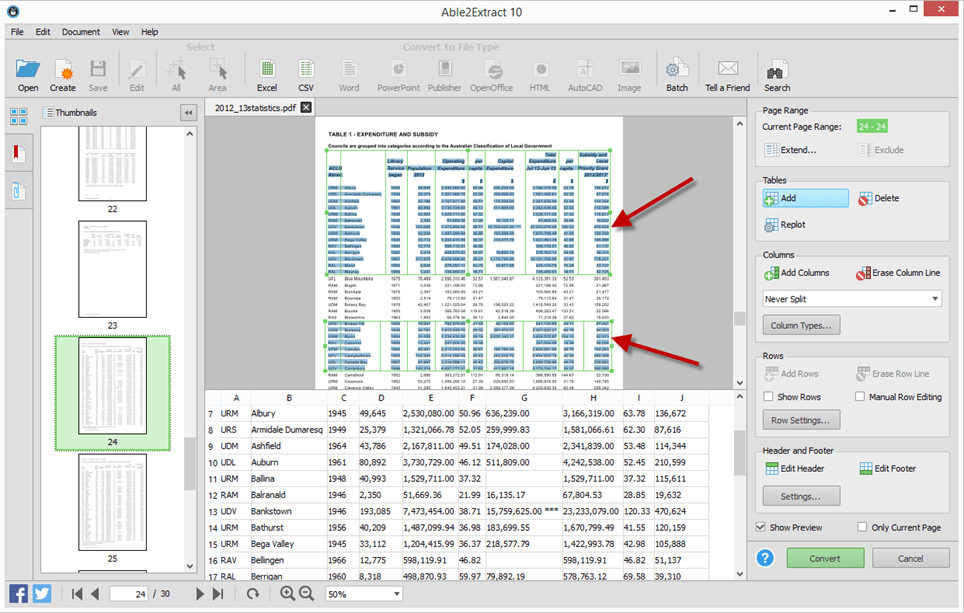This screenshot has width=964, height=613.
Task: Click the green Convert button
Action: tap(825, 558)
